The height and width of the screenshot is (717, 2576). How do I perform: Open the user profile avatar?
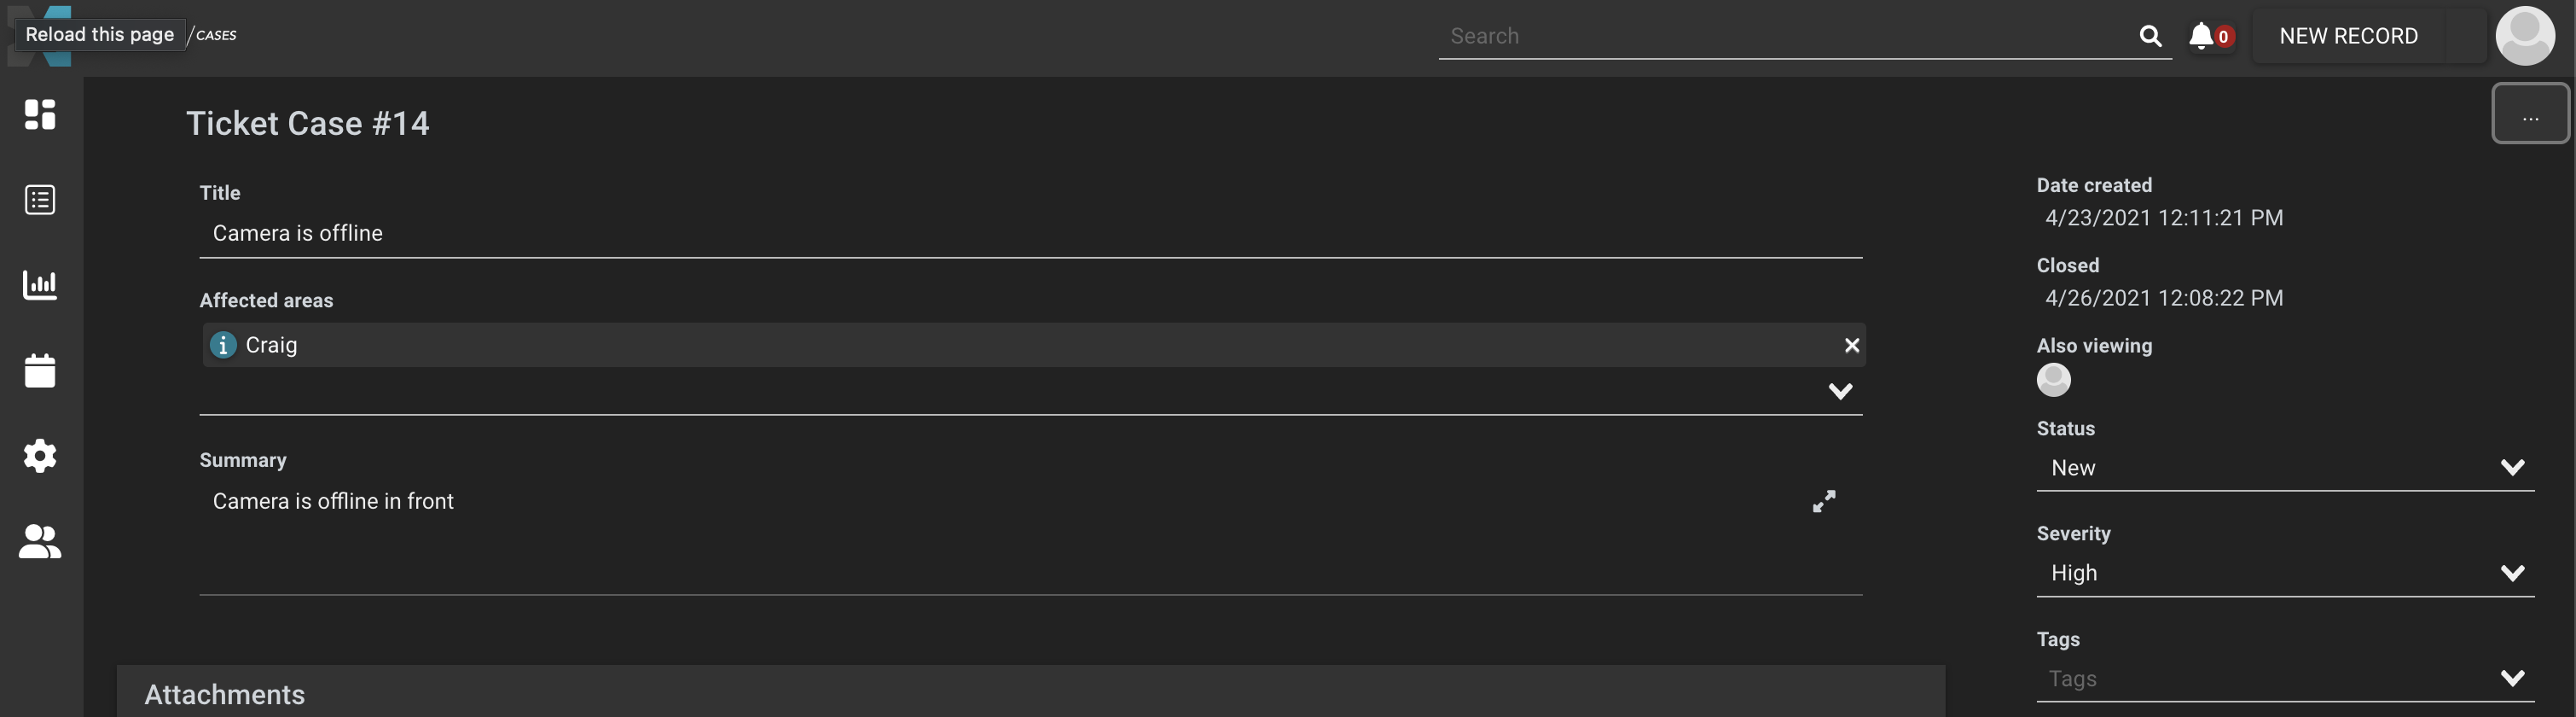pos(2525,36)
